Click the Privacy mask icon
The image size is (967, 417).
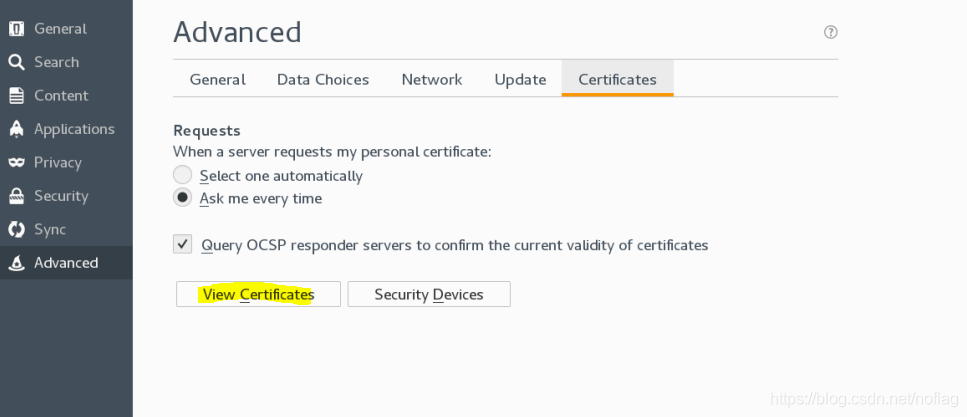(x=17, y=162)
